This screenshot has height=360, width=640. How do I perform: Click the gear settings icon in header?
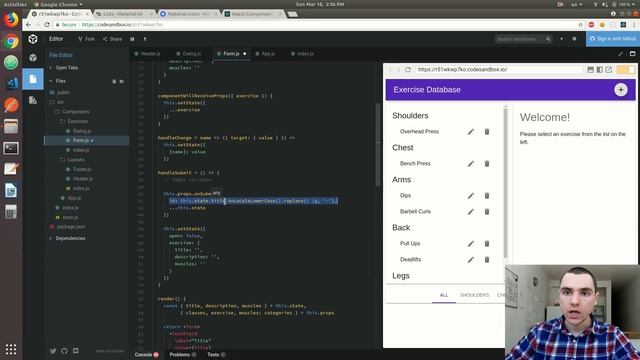[574, 39]
